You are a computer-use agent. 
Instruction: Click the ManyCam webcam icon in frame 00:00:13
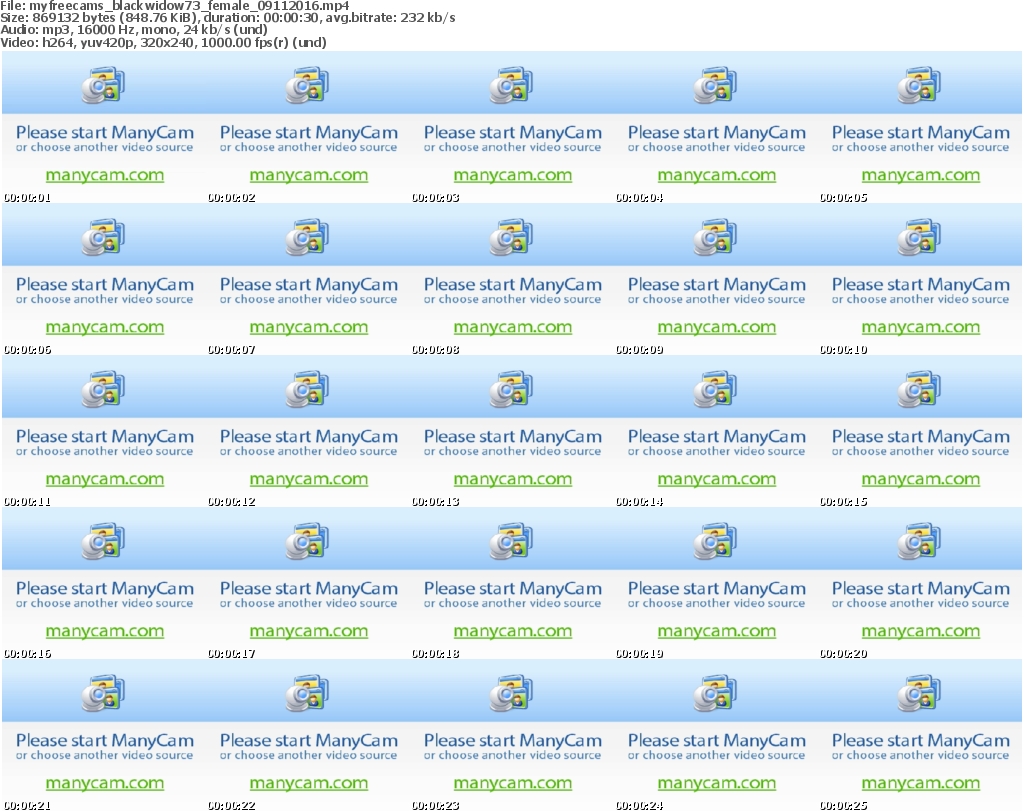(511, 389)
